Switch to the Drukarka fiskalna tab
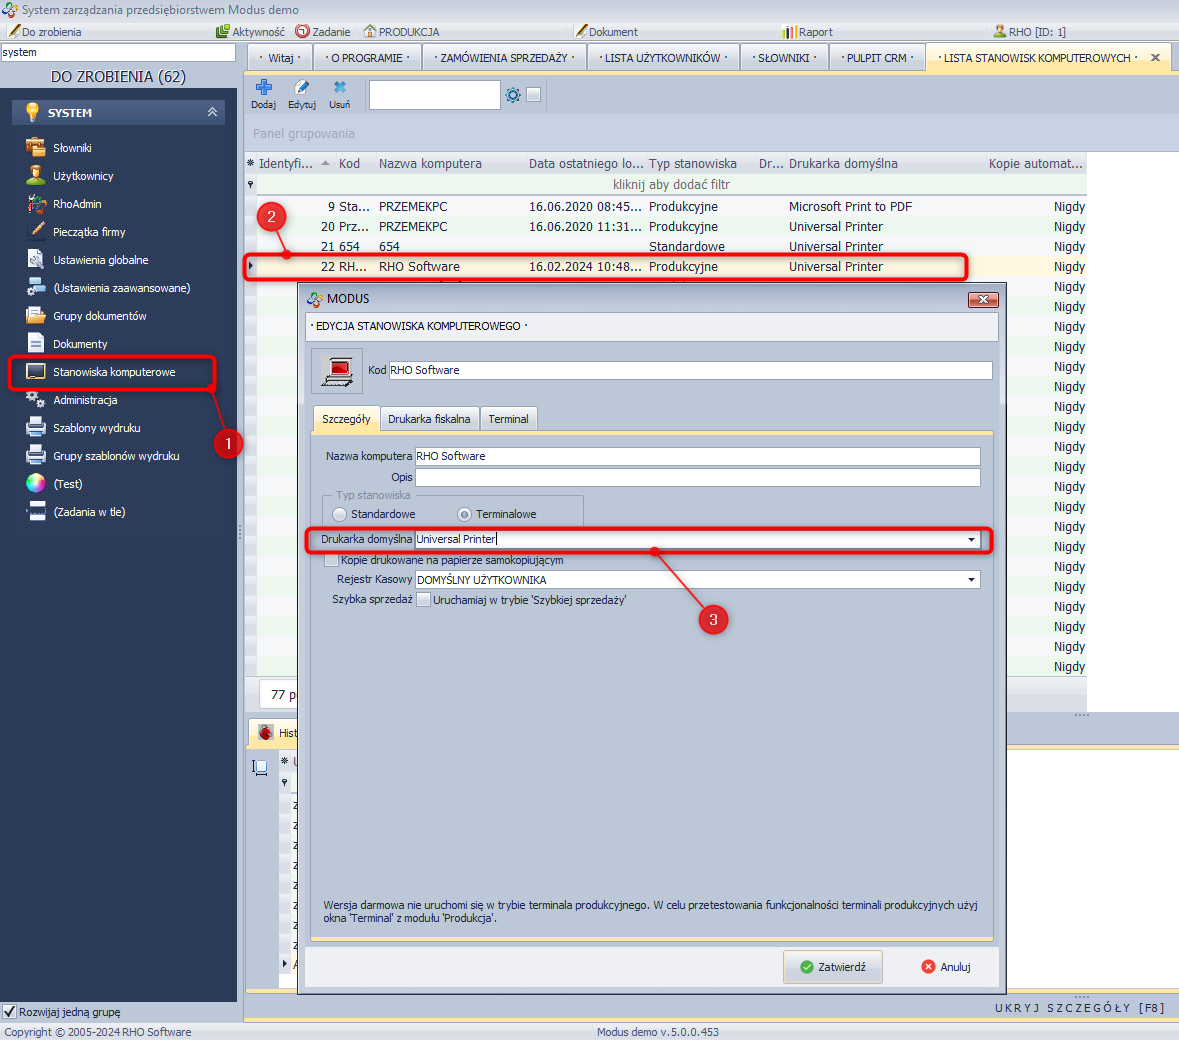This screenshot has height=1040, width=1179. coord(429,419)
